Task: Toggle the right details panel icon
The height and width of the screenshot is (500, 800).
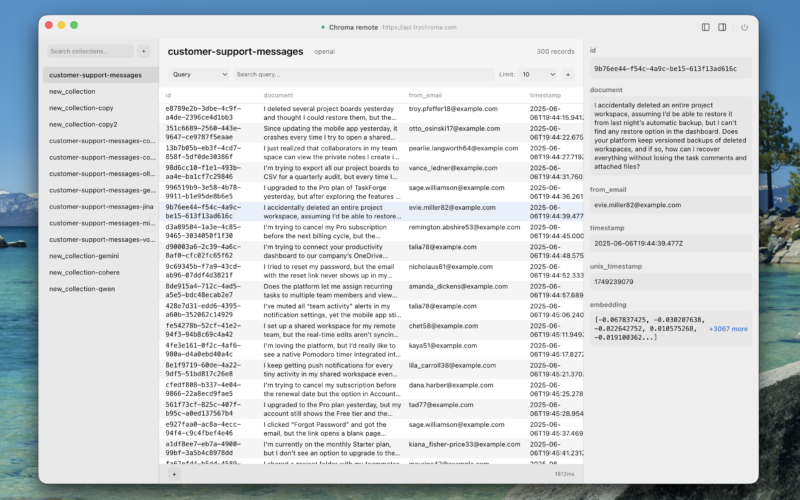Action: pos(722,27)
